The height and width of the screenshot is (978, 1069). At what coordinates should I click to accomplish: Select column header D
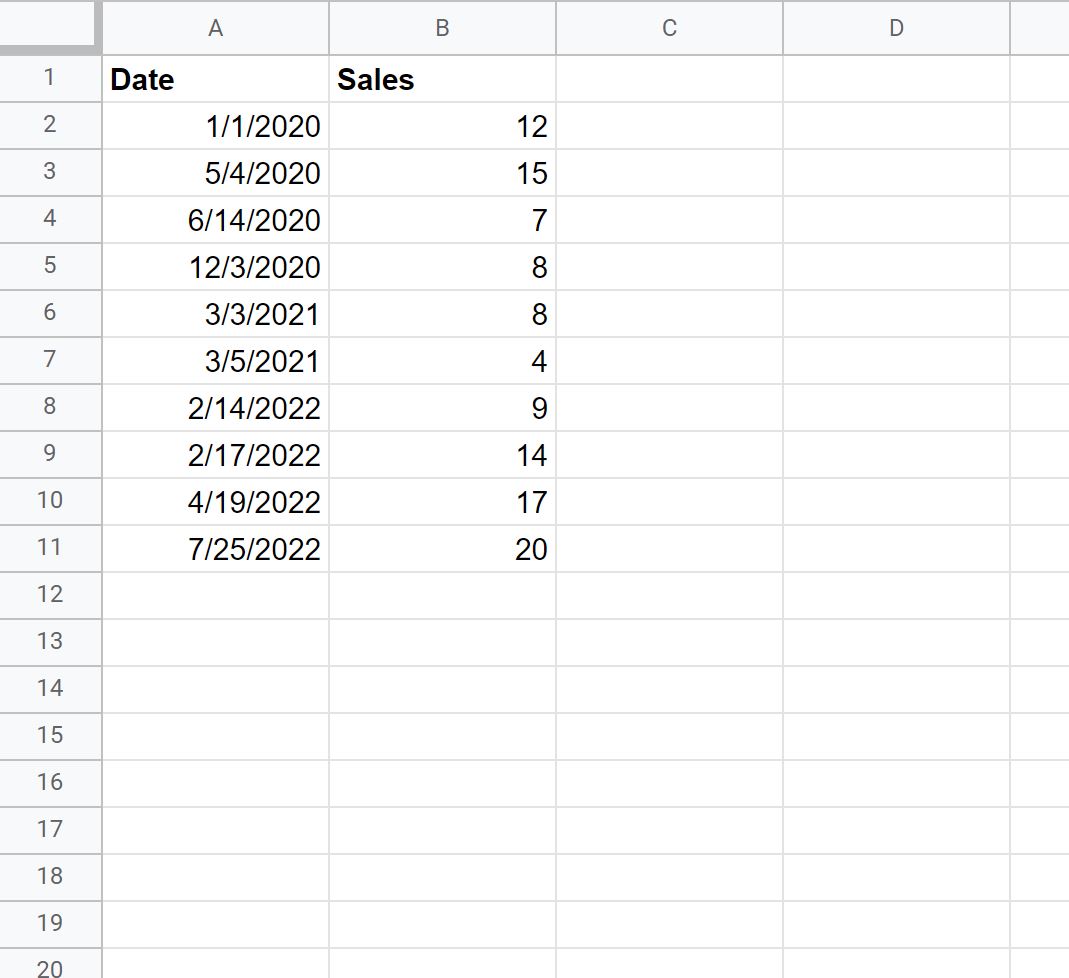point(895,28)
